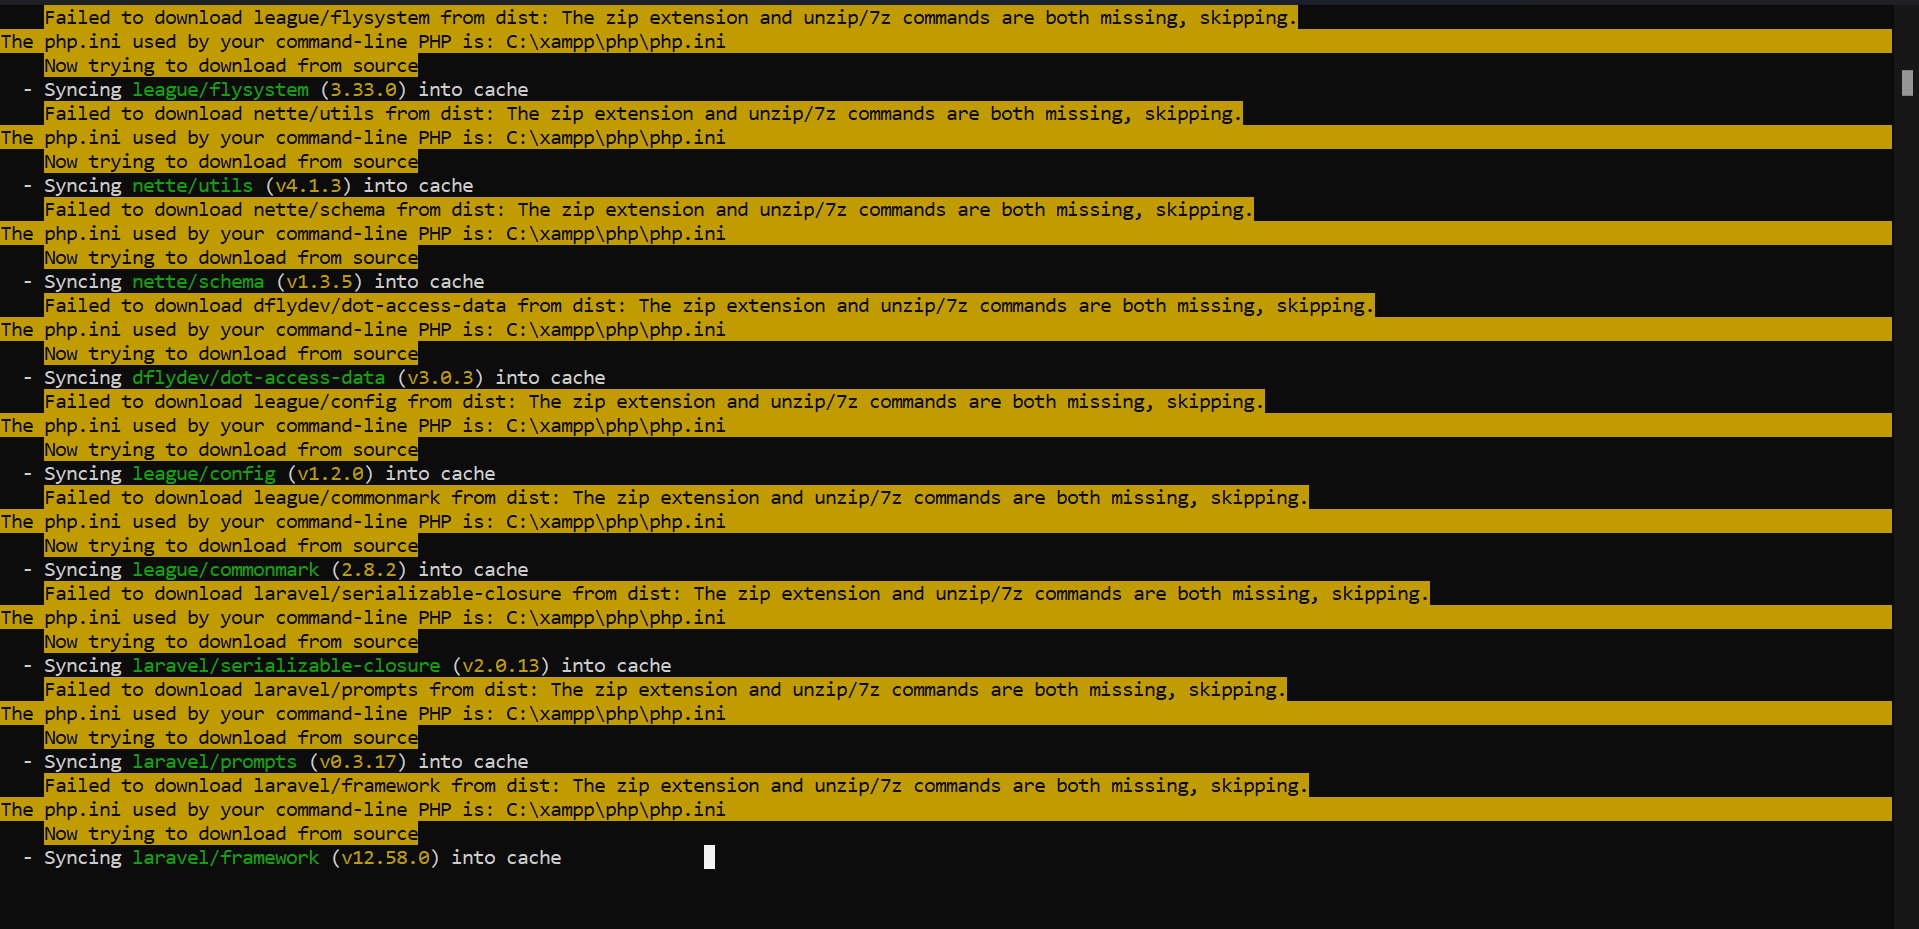Click 'Failed to download nette/utils' warning line
Image resolution: width=1919 pixels, height=929 pixels.
coord(643,114)
